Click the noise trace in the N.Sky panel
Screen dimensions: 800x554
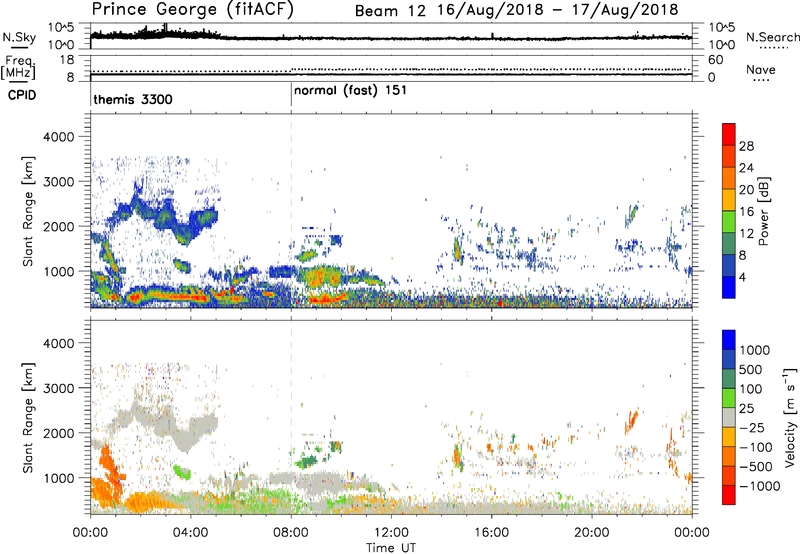coord(391,37)
